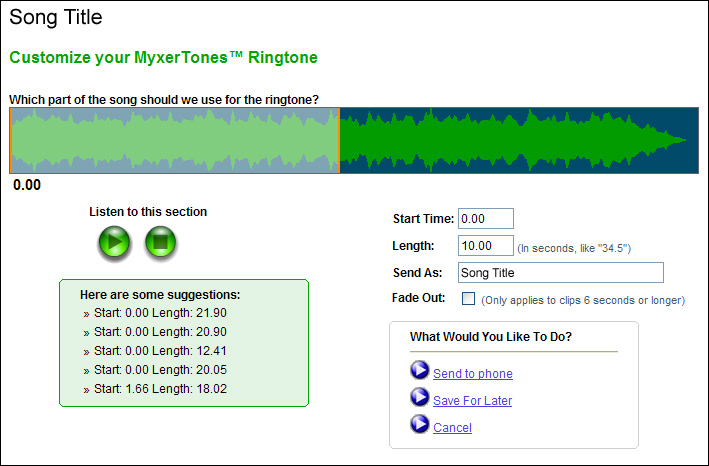709x466 pixels.
Task: Pick suggestion Start 0.00 Length 20.05
Action: [160, 370]
